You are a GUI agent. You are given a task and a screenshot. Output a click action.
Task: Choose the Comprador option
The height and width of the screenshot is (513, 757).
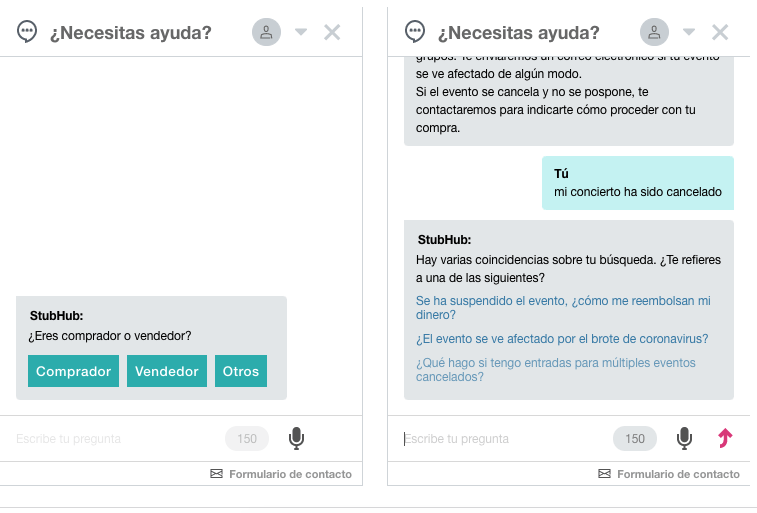tap(73, 371)
